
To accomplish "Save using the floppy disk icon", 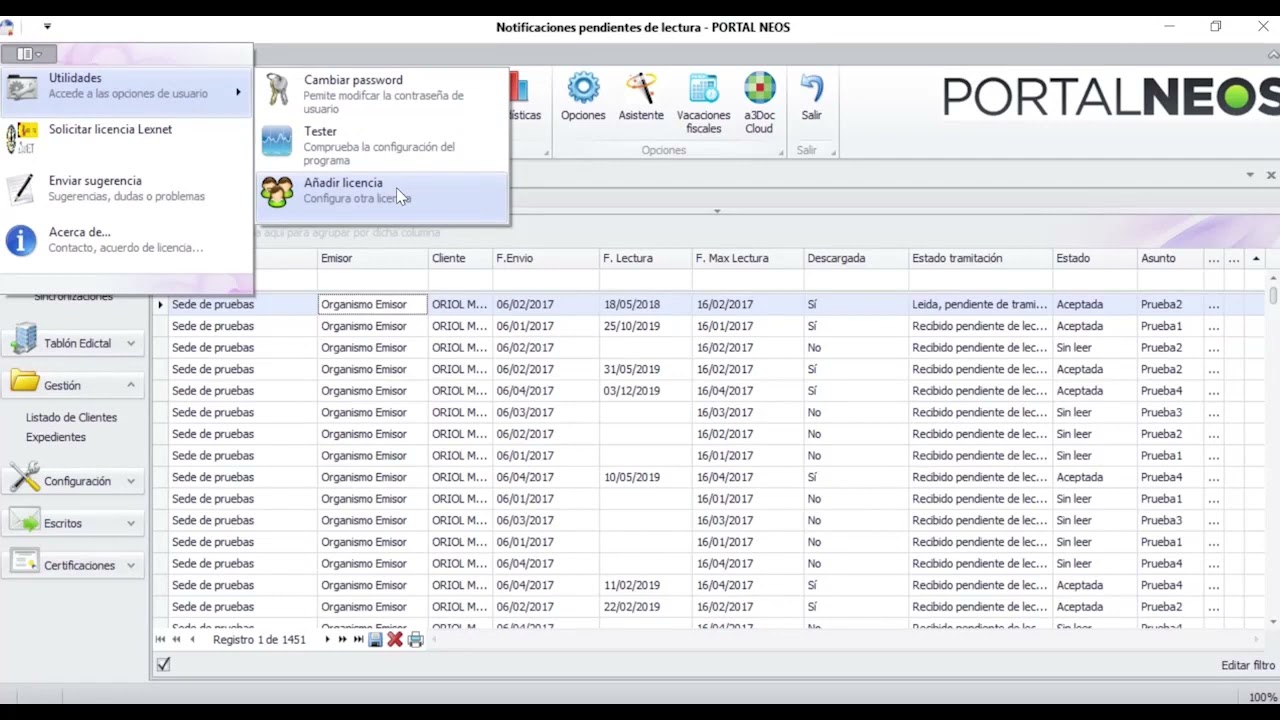I will tap(375, 640).
